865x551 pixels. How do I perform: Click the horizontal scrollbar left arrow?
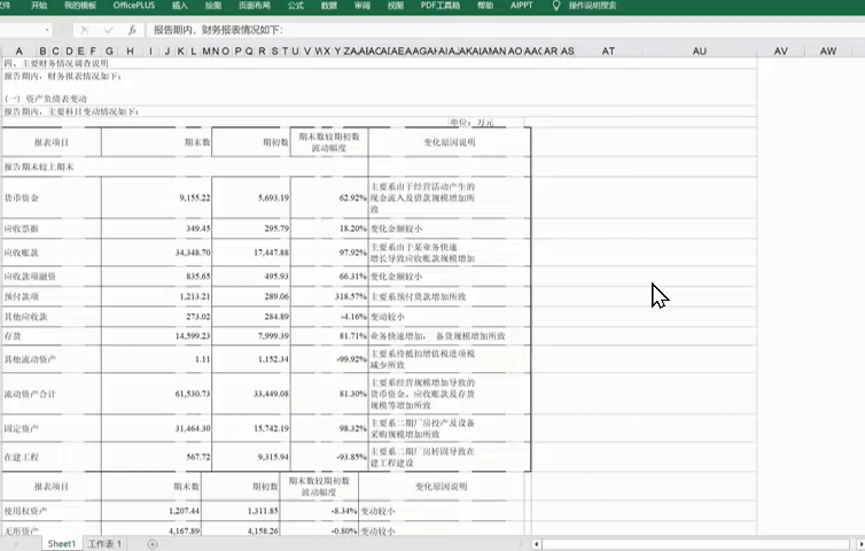click(x=536, y=544)
